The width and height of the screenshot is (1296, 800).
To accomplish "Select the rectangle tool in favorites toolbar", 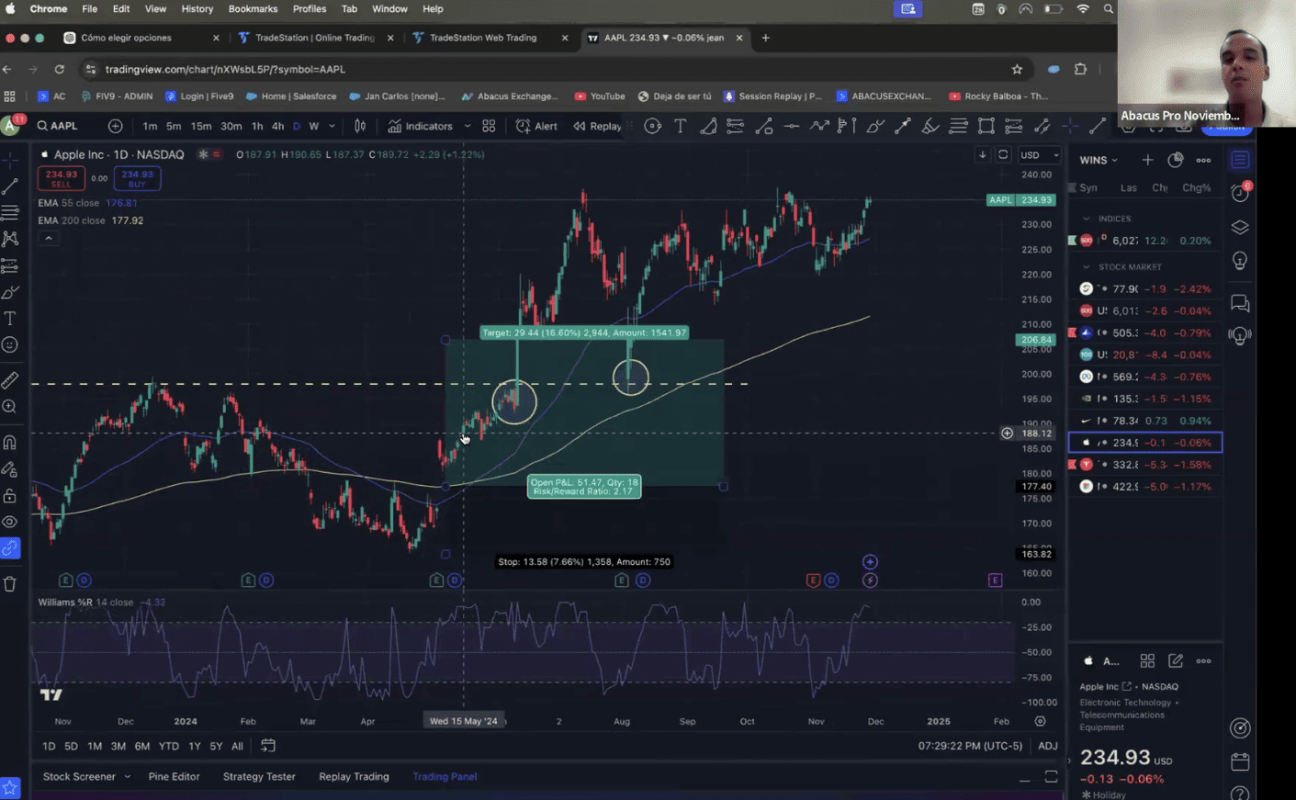I will tap(986, 126).
